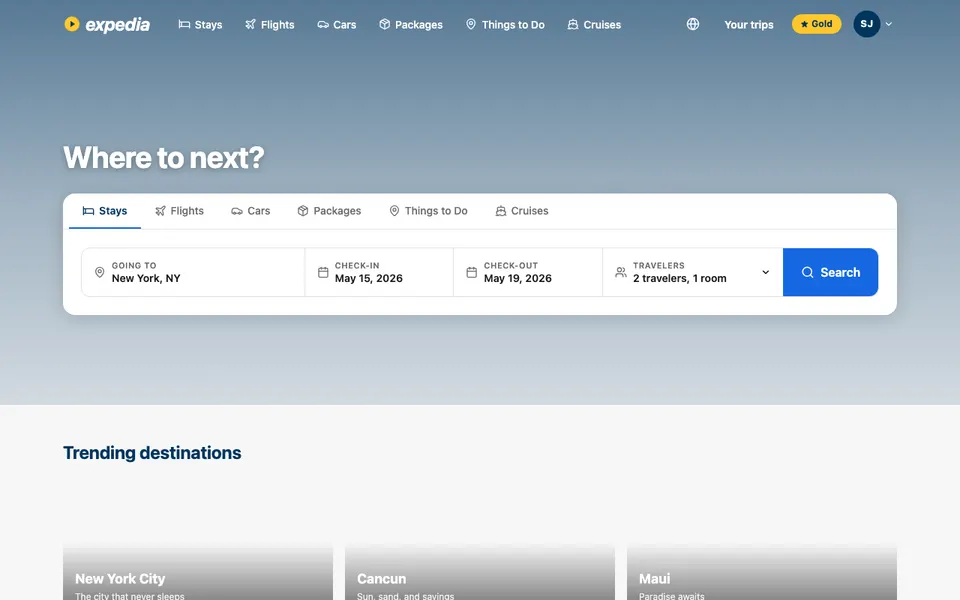
Task: Switch to the Cruises search tab
Action: [x=522, y=211]
